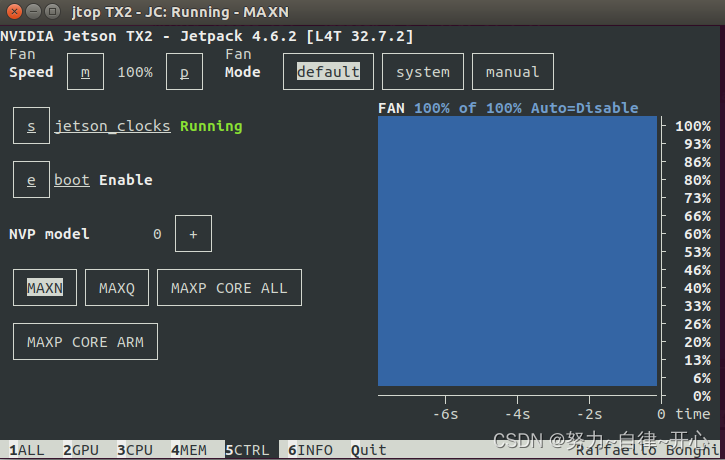This screenshot has width=725, height=460.
Task: Toggle boot enable with the e button
Action: [x=31, y=179]
